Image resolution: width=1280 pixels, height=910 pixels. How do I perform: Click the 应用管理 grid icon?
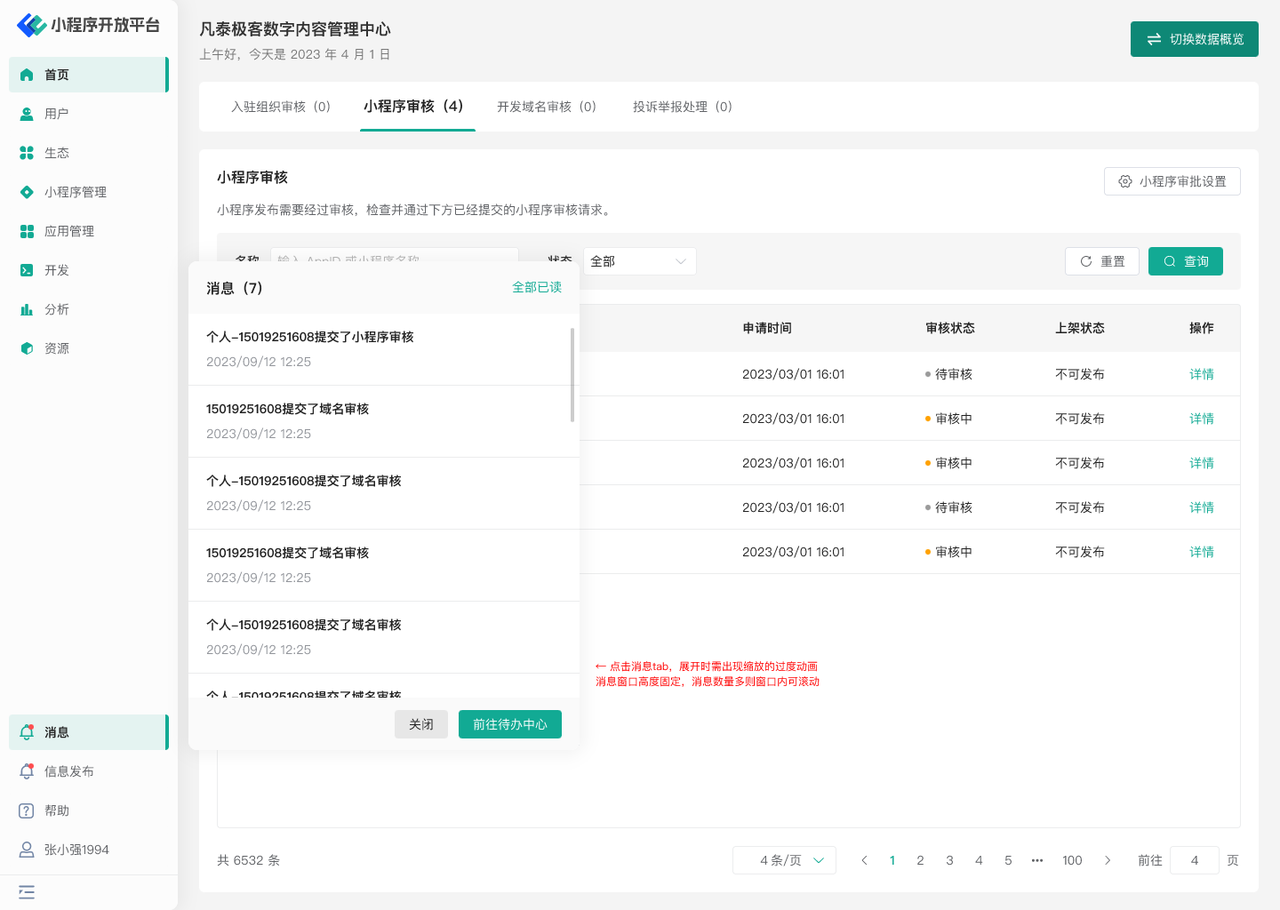click(x=27, y=231)
